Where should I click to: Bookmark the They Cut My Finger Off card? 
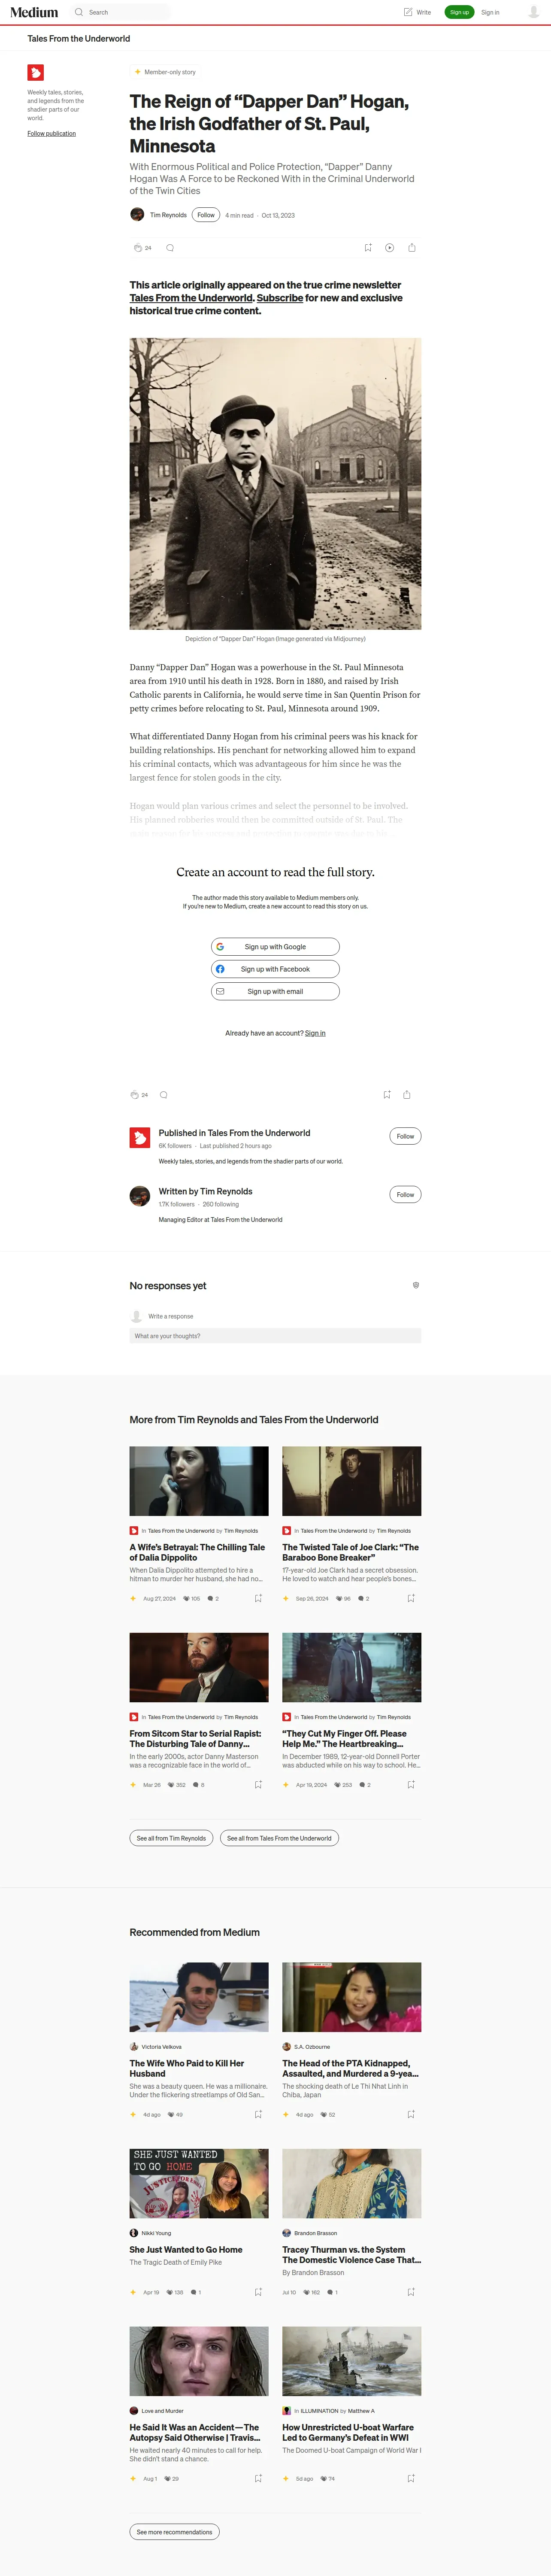(x=411, y=1785)
